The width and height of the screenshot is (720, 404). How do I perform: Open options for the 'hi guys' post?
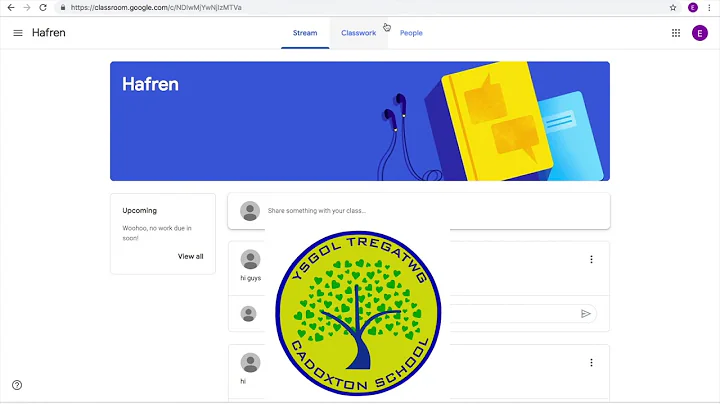[x=591, y=259]
